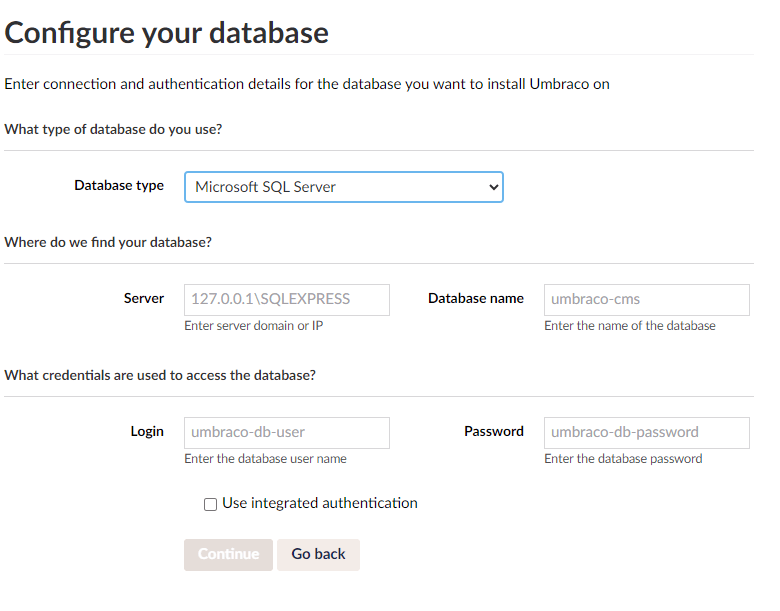The height and width of the screenshot is (611, 780).
Task: Click the Go back button
Action: pos(318,554)
